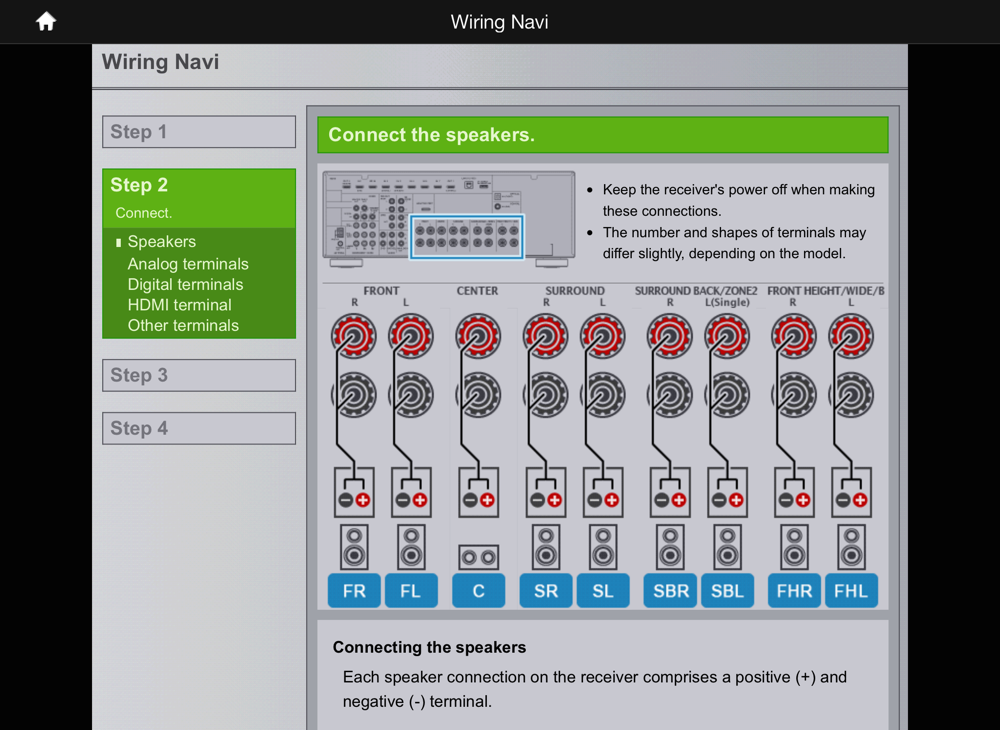Click the Front R black negative terminal
The height and width of the screenshot is (730, 1000).
point(354,395)
